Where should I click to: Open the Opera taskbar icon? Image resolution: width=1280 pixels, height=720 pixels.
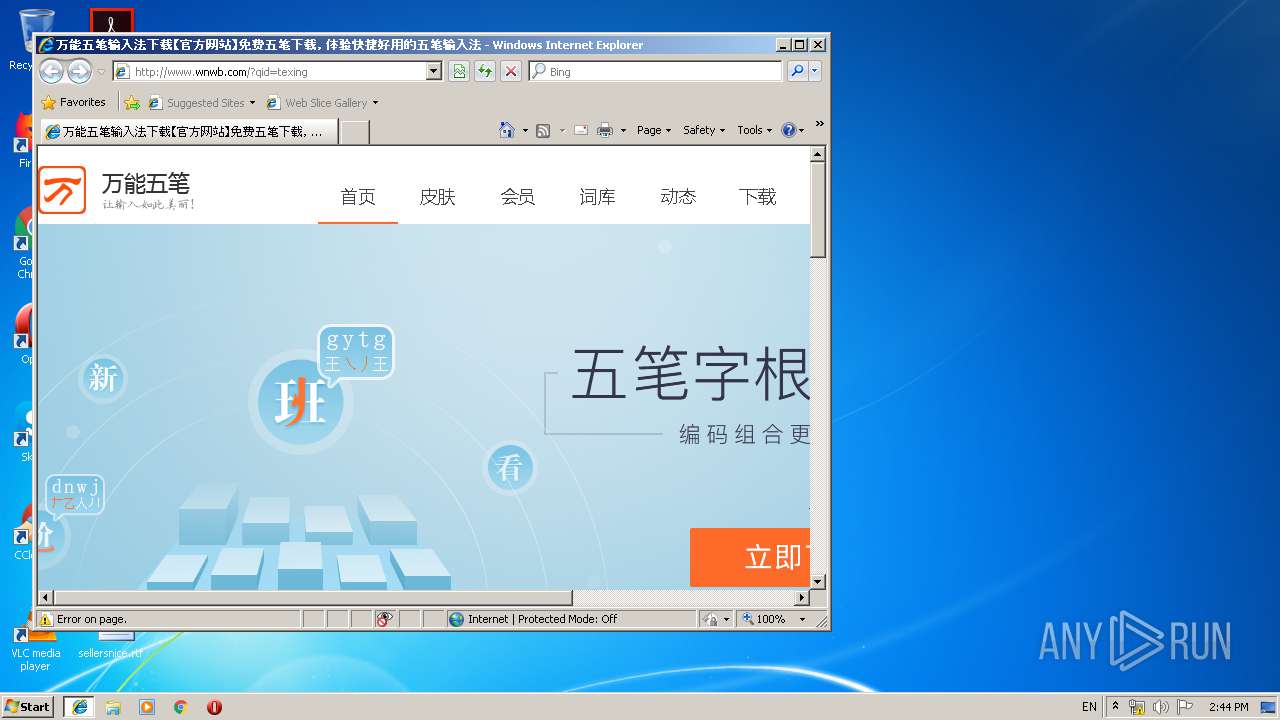point(214,707)
